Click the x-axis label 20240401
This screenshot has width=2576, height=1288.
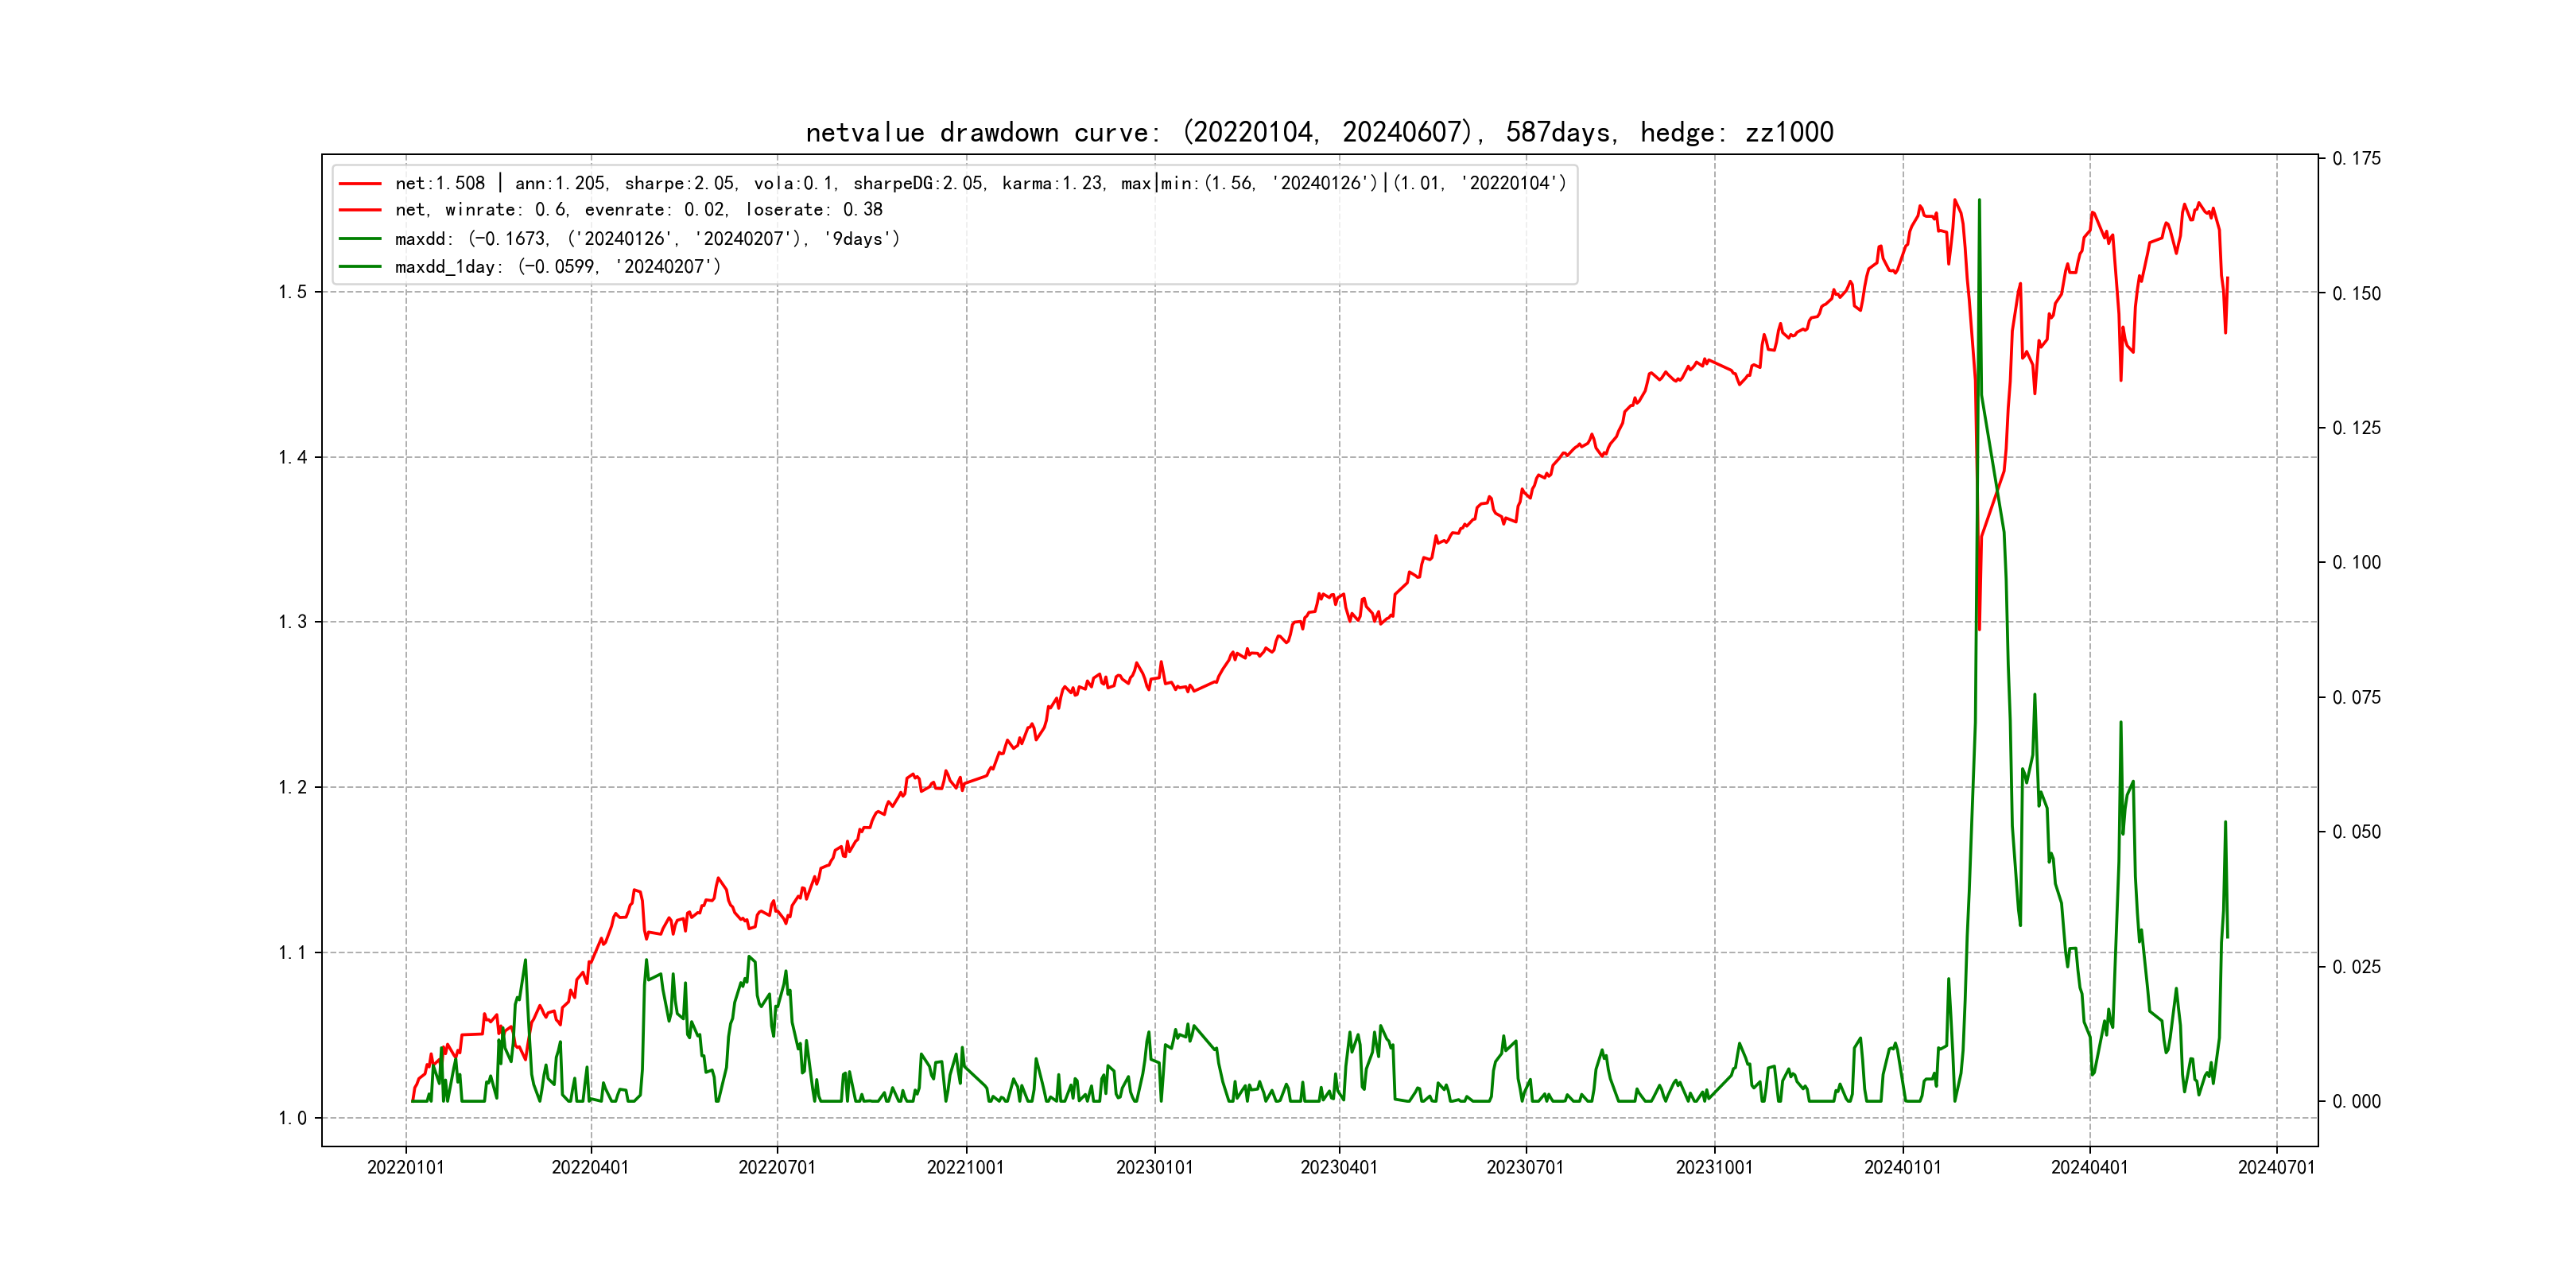point(2089,1167)
